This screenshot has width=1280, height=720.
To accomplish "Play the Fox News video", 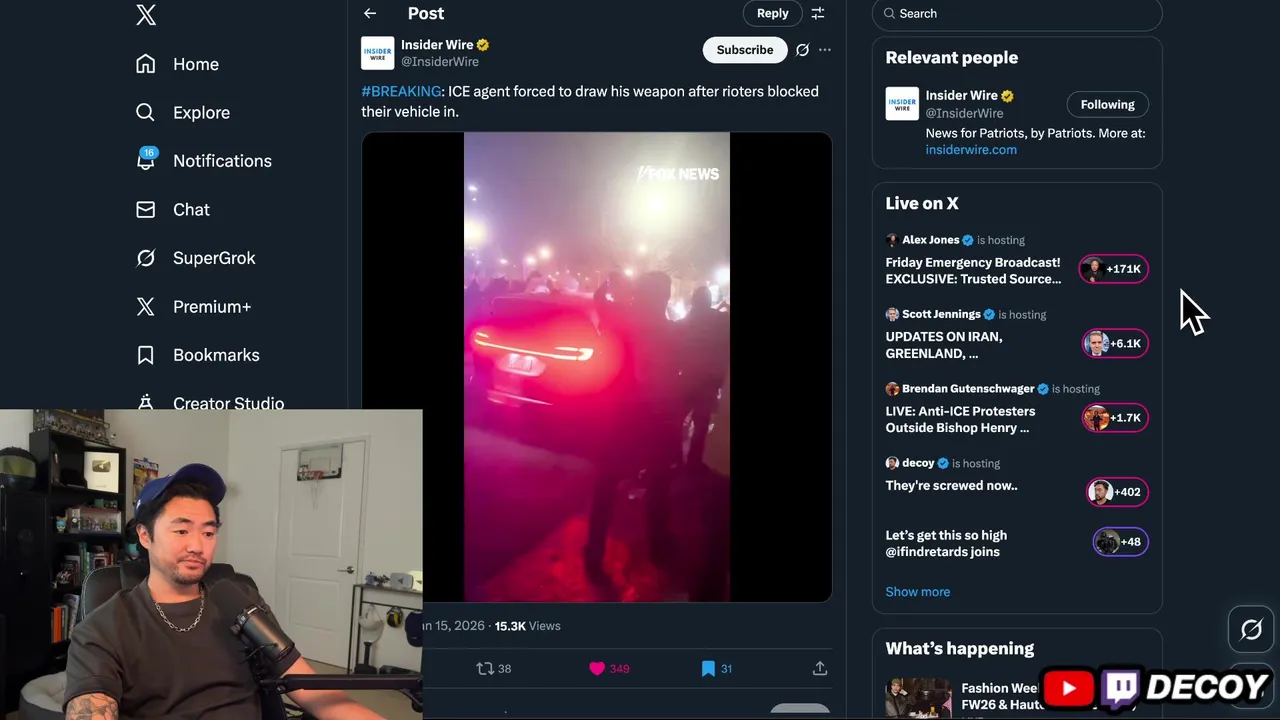I will [x=597, y=367].
